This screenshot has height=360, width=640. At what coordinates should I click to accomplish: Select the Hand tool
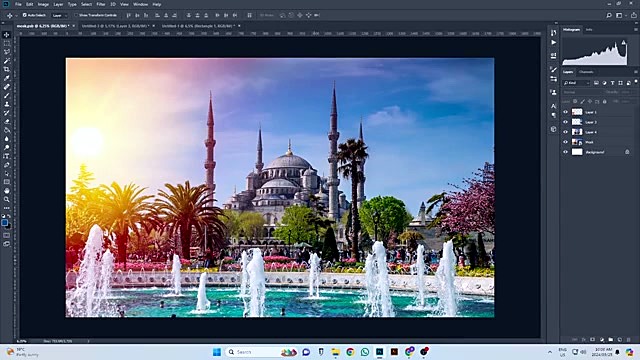point(7,191)
